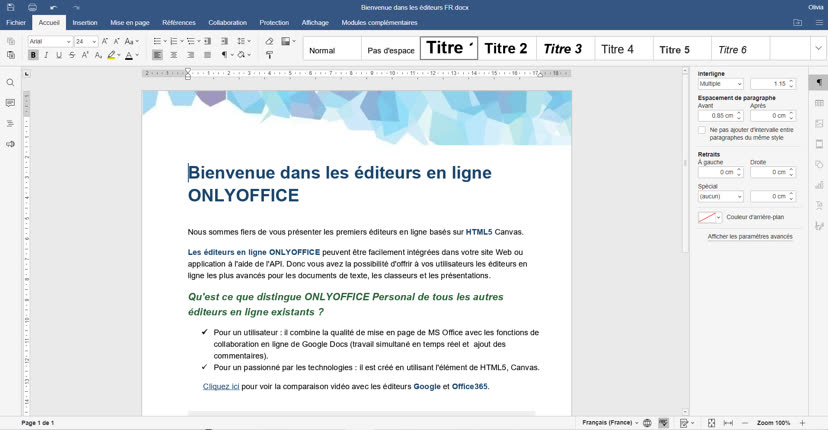This screenshot has height=430, width=828.
Task: Toggle Underline formatting
Action: pyautogui.click(x=59, y=55)
